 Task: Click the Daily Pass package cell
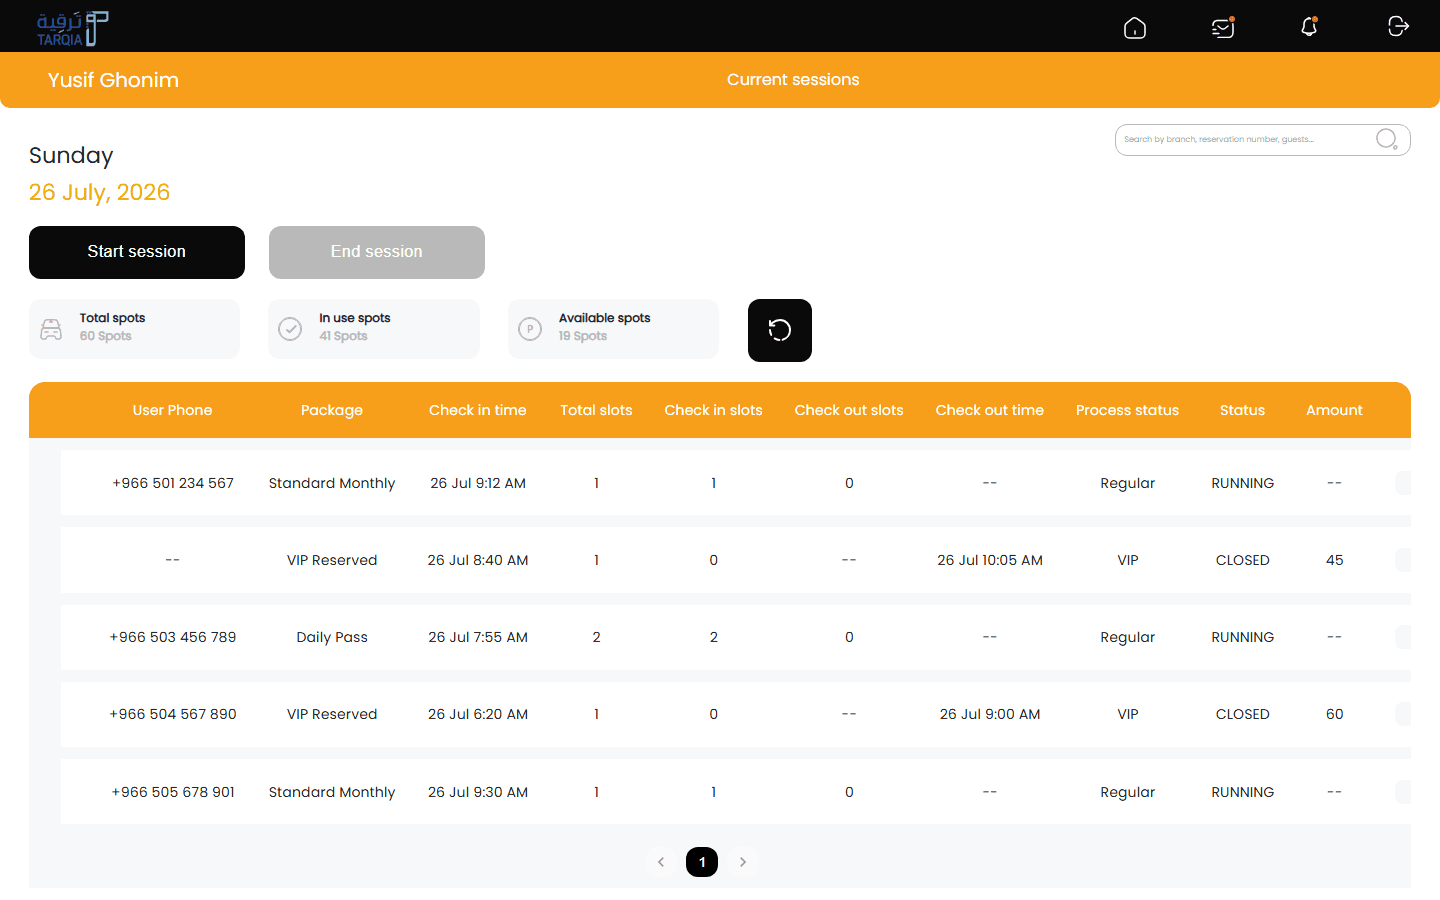[332, 637]
